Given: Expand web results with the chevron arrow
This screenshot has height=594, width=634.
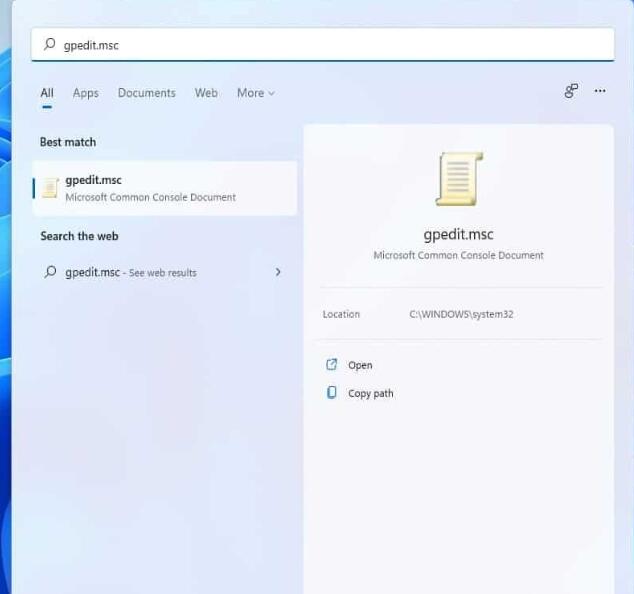Looking at the screenshot, I should point(278,272).
